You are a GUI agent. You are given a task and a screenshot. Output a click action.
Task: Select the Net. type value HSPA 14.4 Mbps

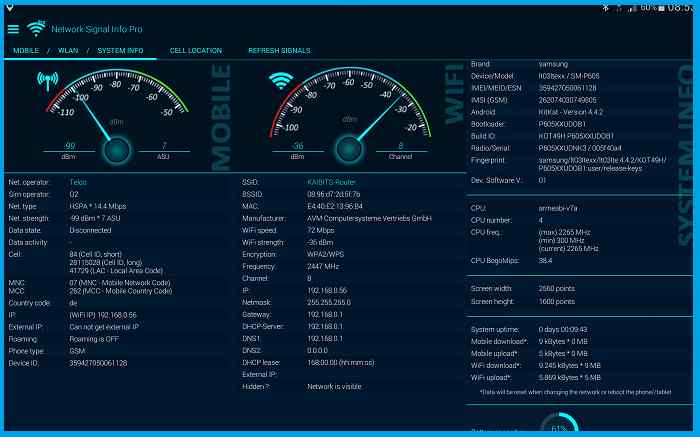[98, 206]
